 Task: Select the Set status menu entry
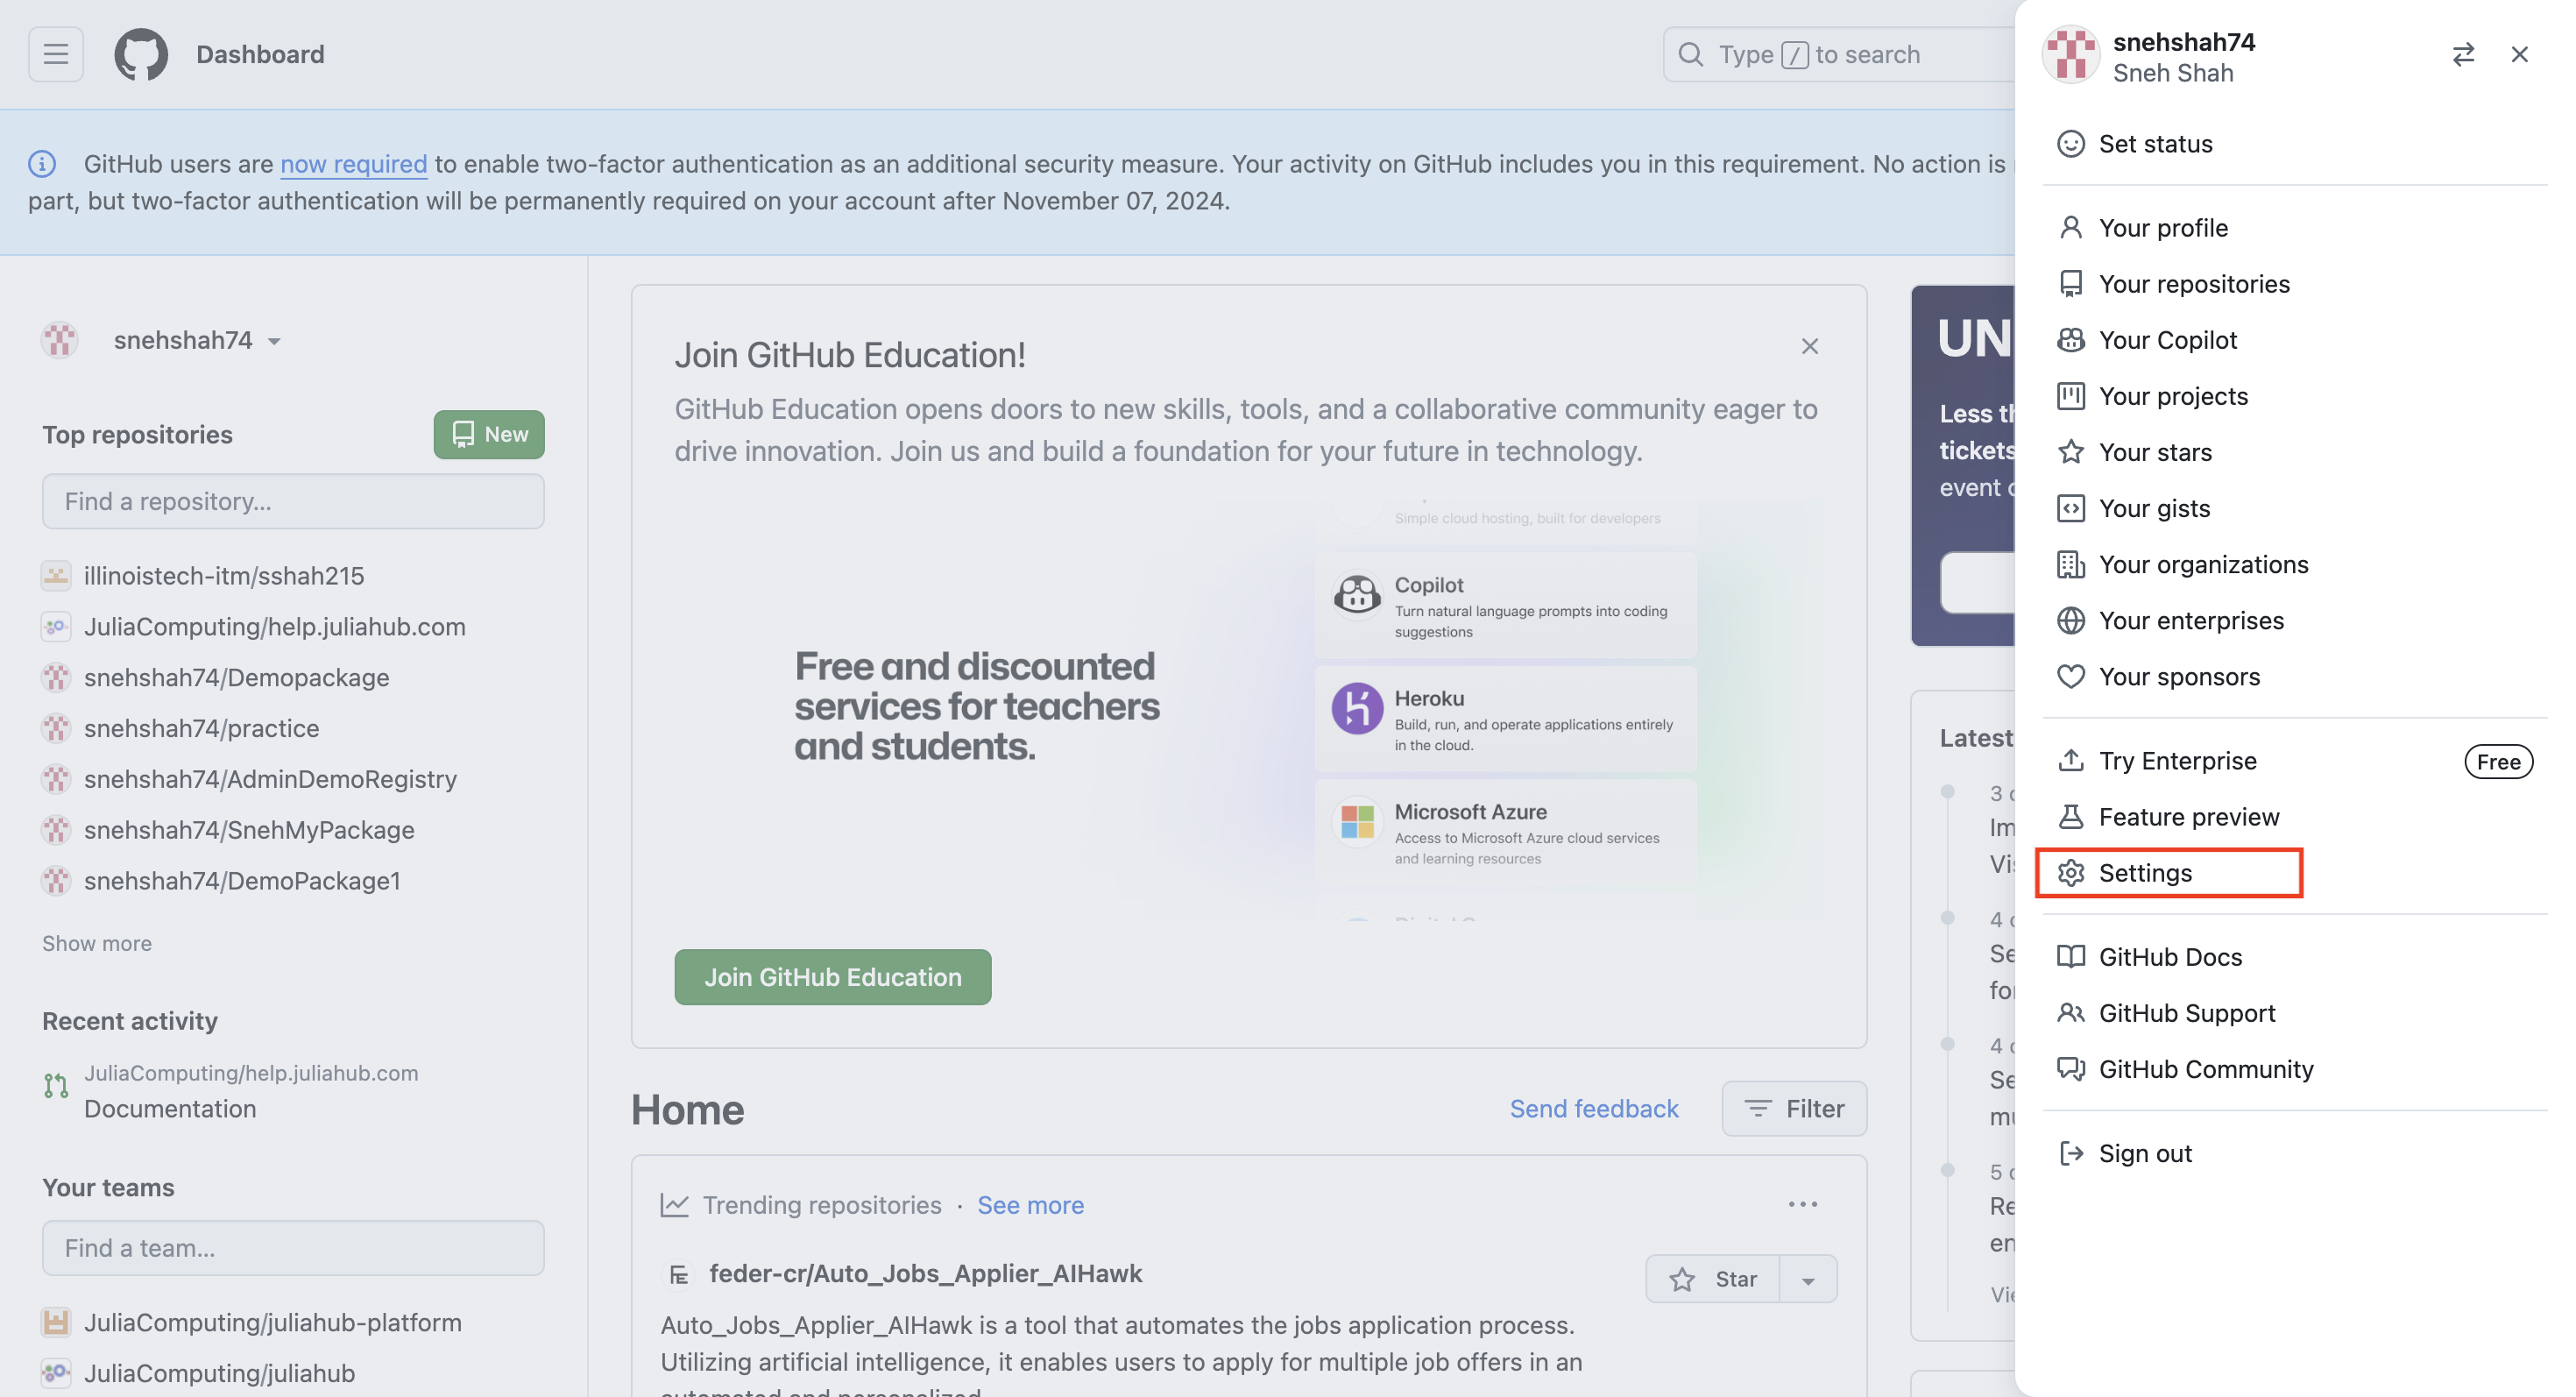click(2294, 143)
